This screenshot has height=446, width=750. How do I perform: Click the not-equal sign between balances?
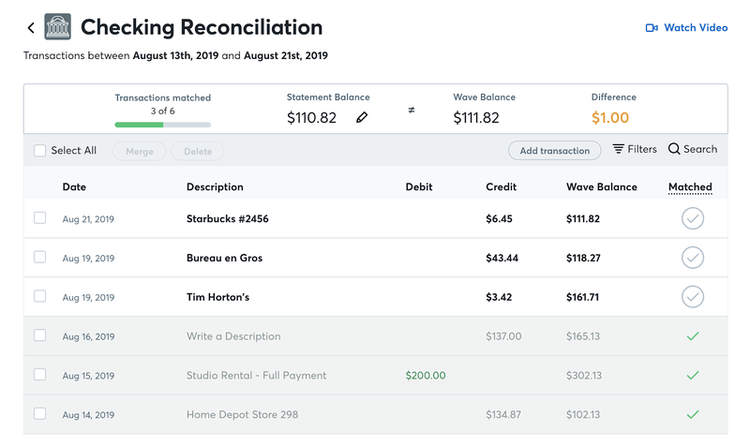coord(411,110)
